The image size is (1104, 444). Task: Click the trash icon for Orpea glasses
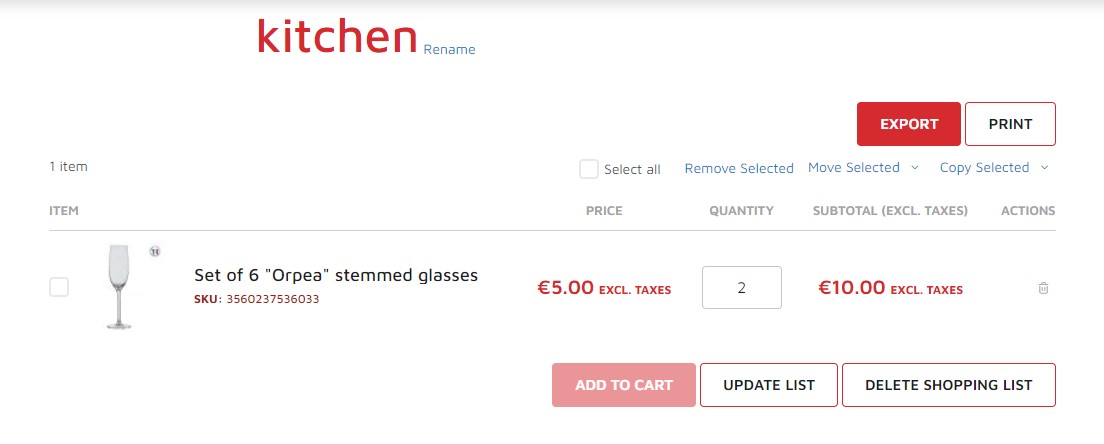1043,288
